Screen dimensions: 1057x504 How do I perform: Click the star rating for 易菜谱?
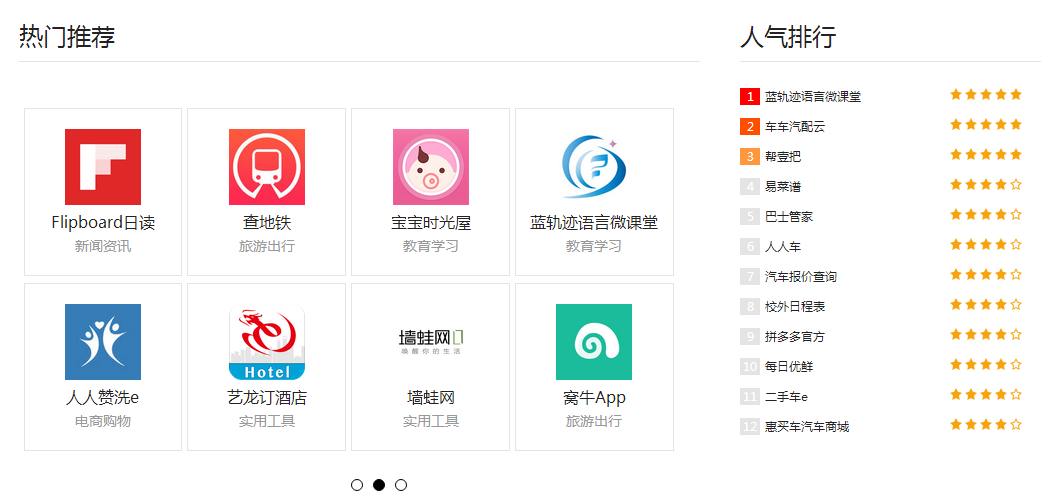pyautogui.click(x=986, y=185)
